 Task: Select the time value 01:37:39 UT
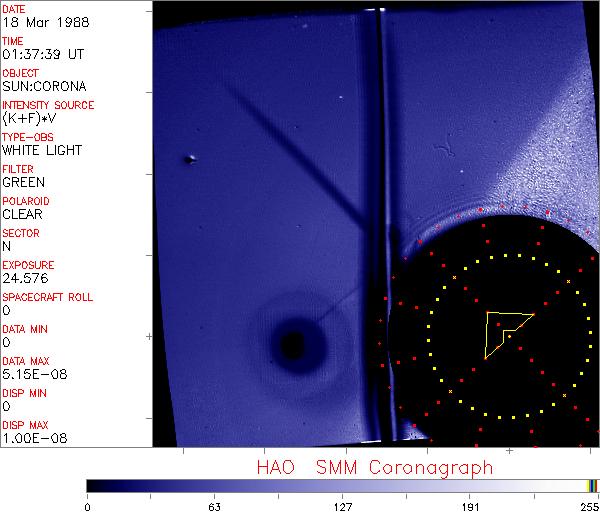coord(43,54)
